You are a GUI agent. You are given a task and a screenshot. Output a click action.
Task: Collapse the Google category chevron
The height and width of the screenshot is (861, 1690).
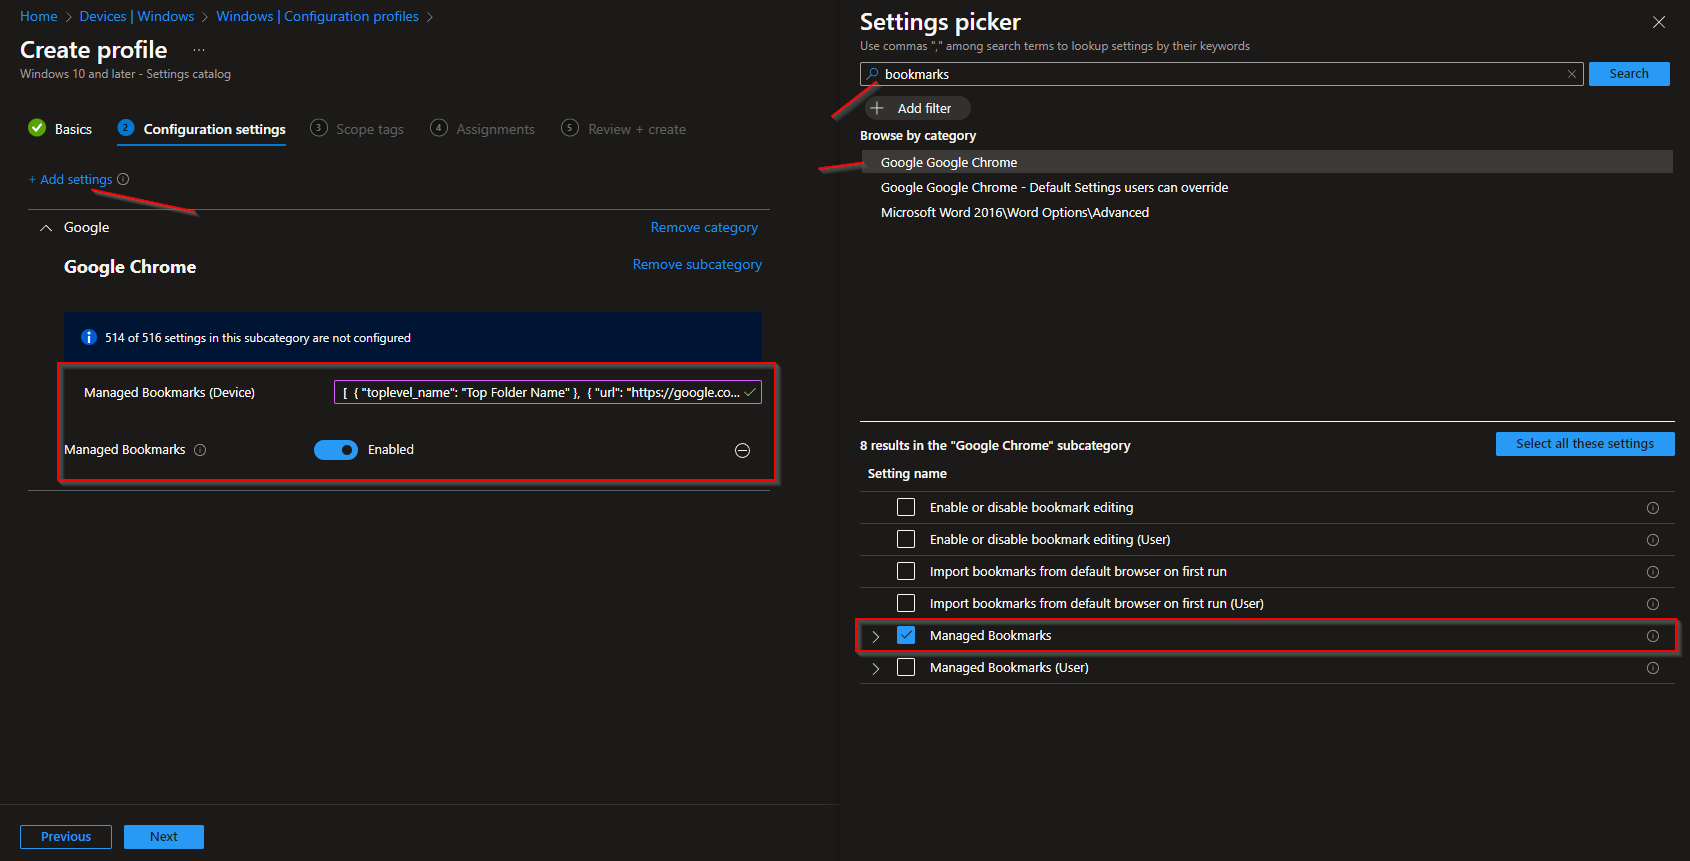45,228
